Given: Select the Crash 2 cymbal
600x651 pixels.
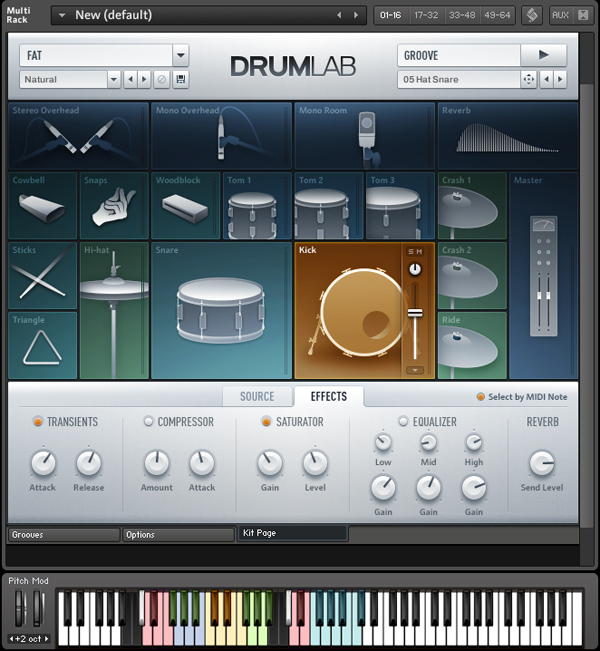Looking at the screenshot, I should click(x=472, y=276).
